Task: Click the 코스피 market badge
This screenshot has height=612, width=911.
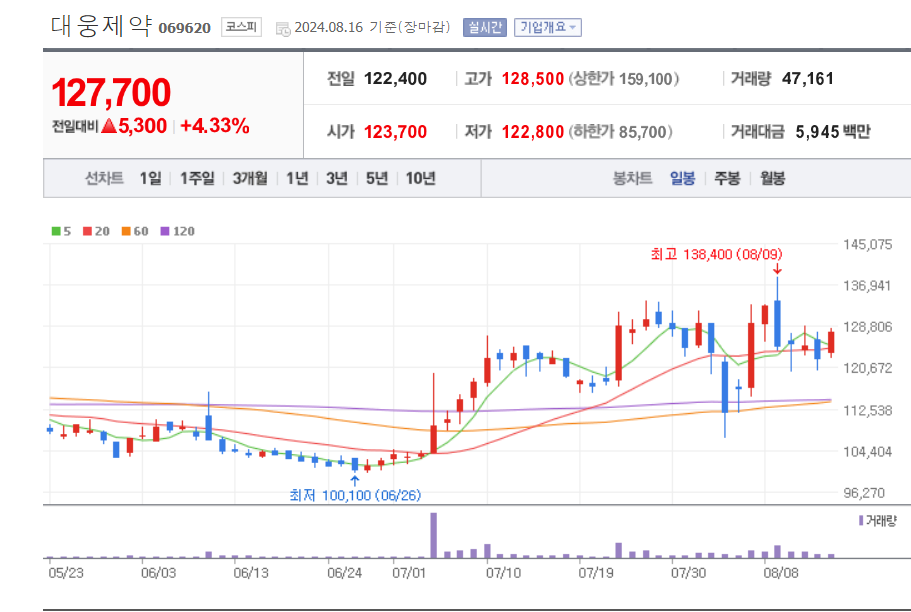Action: (x=241, y=27)
